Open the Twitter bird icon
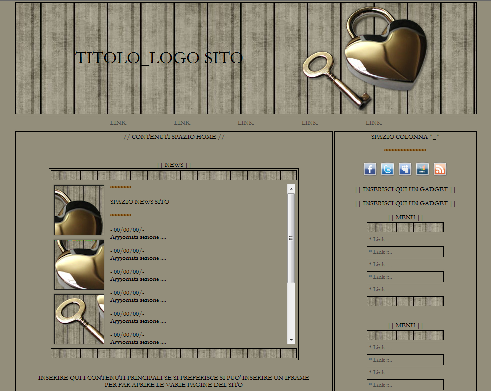 387,169
